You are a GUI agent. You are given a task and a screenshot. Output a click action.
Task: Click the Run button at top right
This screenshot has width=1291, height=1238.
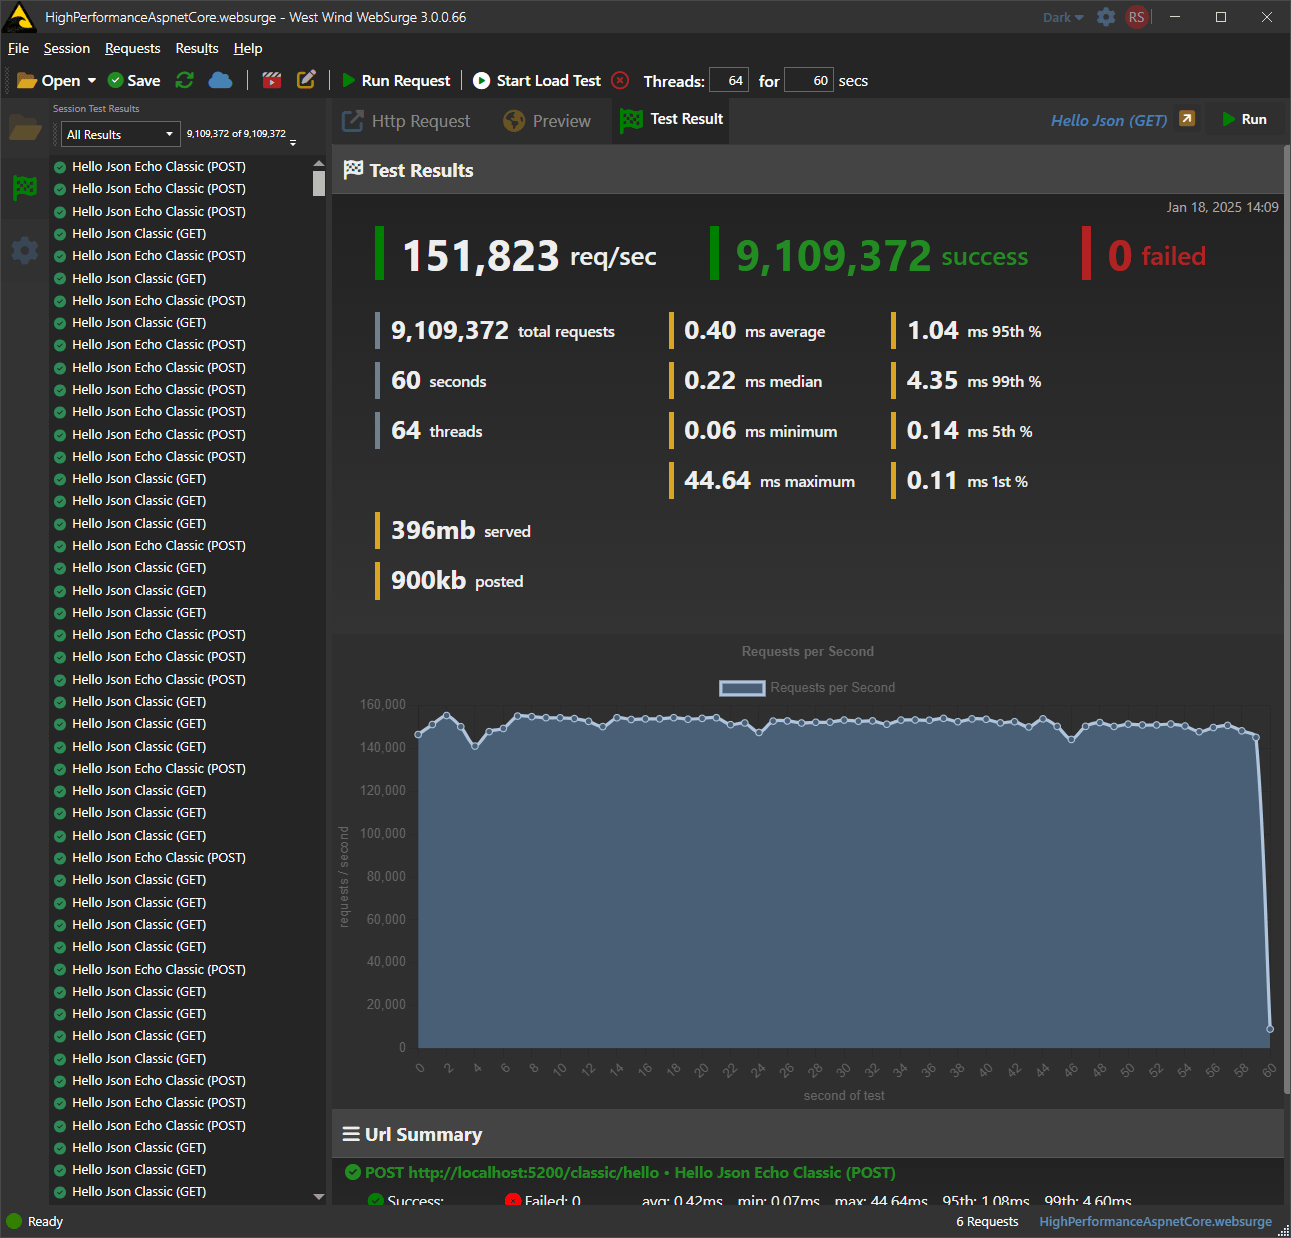(x=1244, y=119)
